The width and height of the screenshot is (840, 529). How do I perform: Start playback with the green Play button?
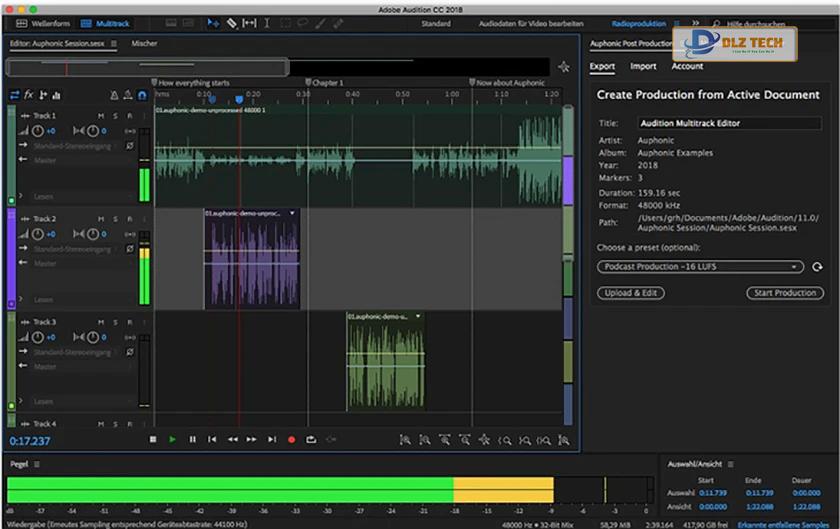(172, 439)
